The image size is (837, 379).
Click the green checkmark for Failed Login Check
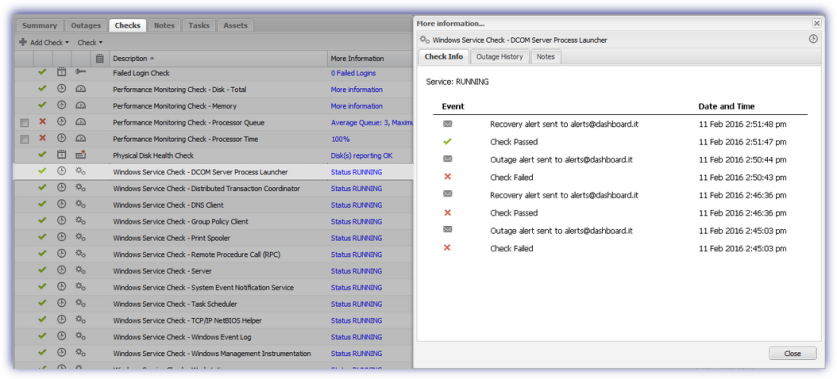click(x=43, y=72)
